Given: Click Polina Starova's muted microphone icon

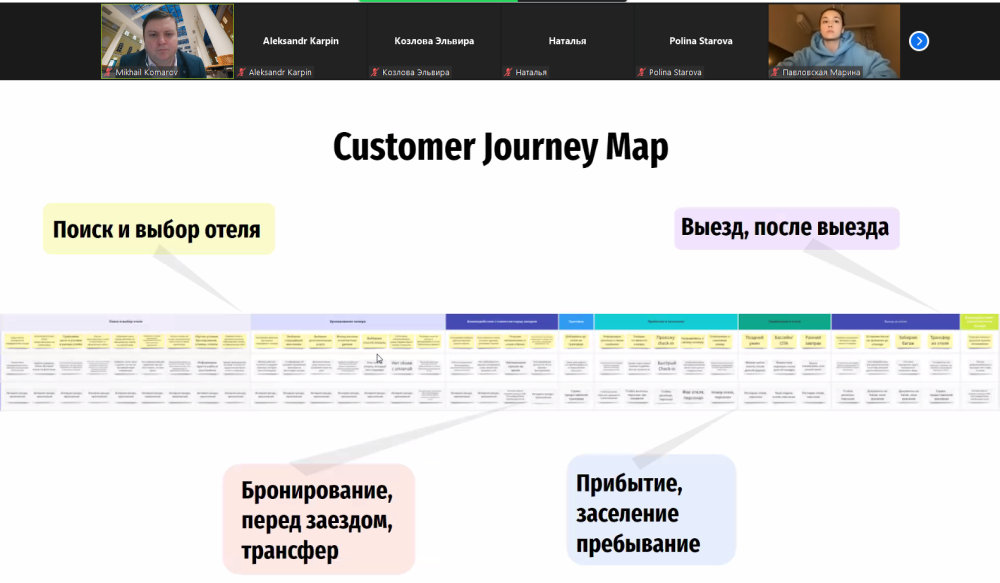Looking at the screenshot, I should (641, 72).
